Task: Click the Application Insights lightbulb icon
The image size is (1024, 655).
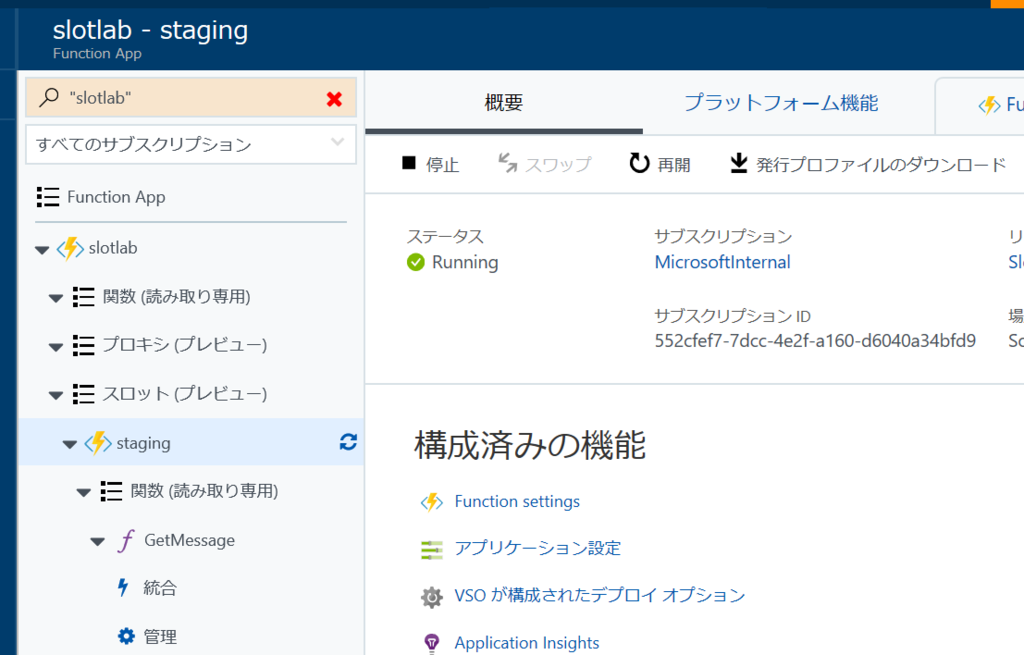Action: point(432,643)
